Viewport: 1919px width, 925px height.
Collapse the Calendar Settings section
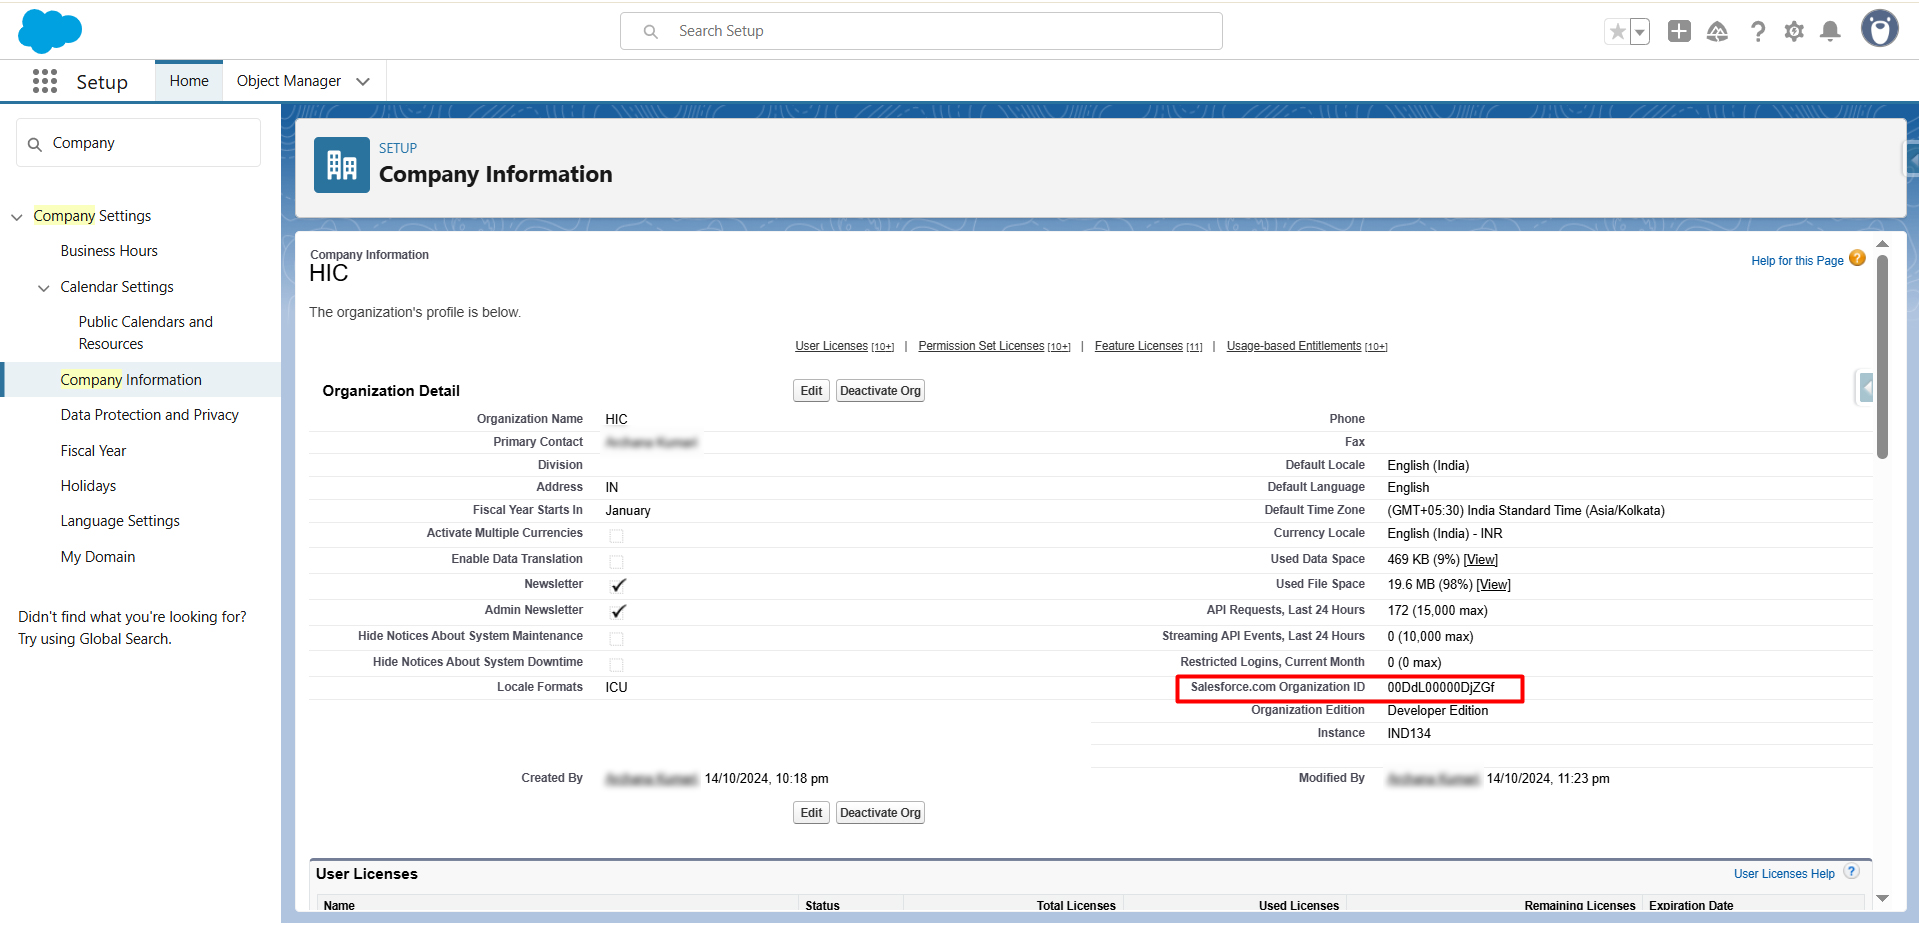44,288
